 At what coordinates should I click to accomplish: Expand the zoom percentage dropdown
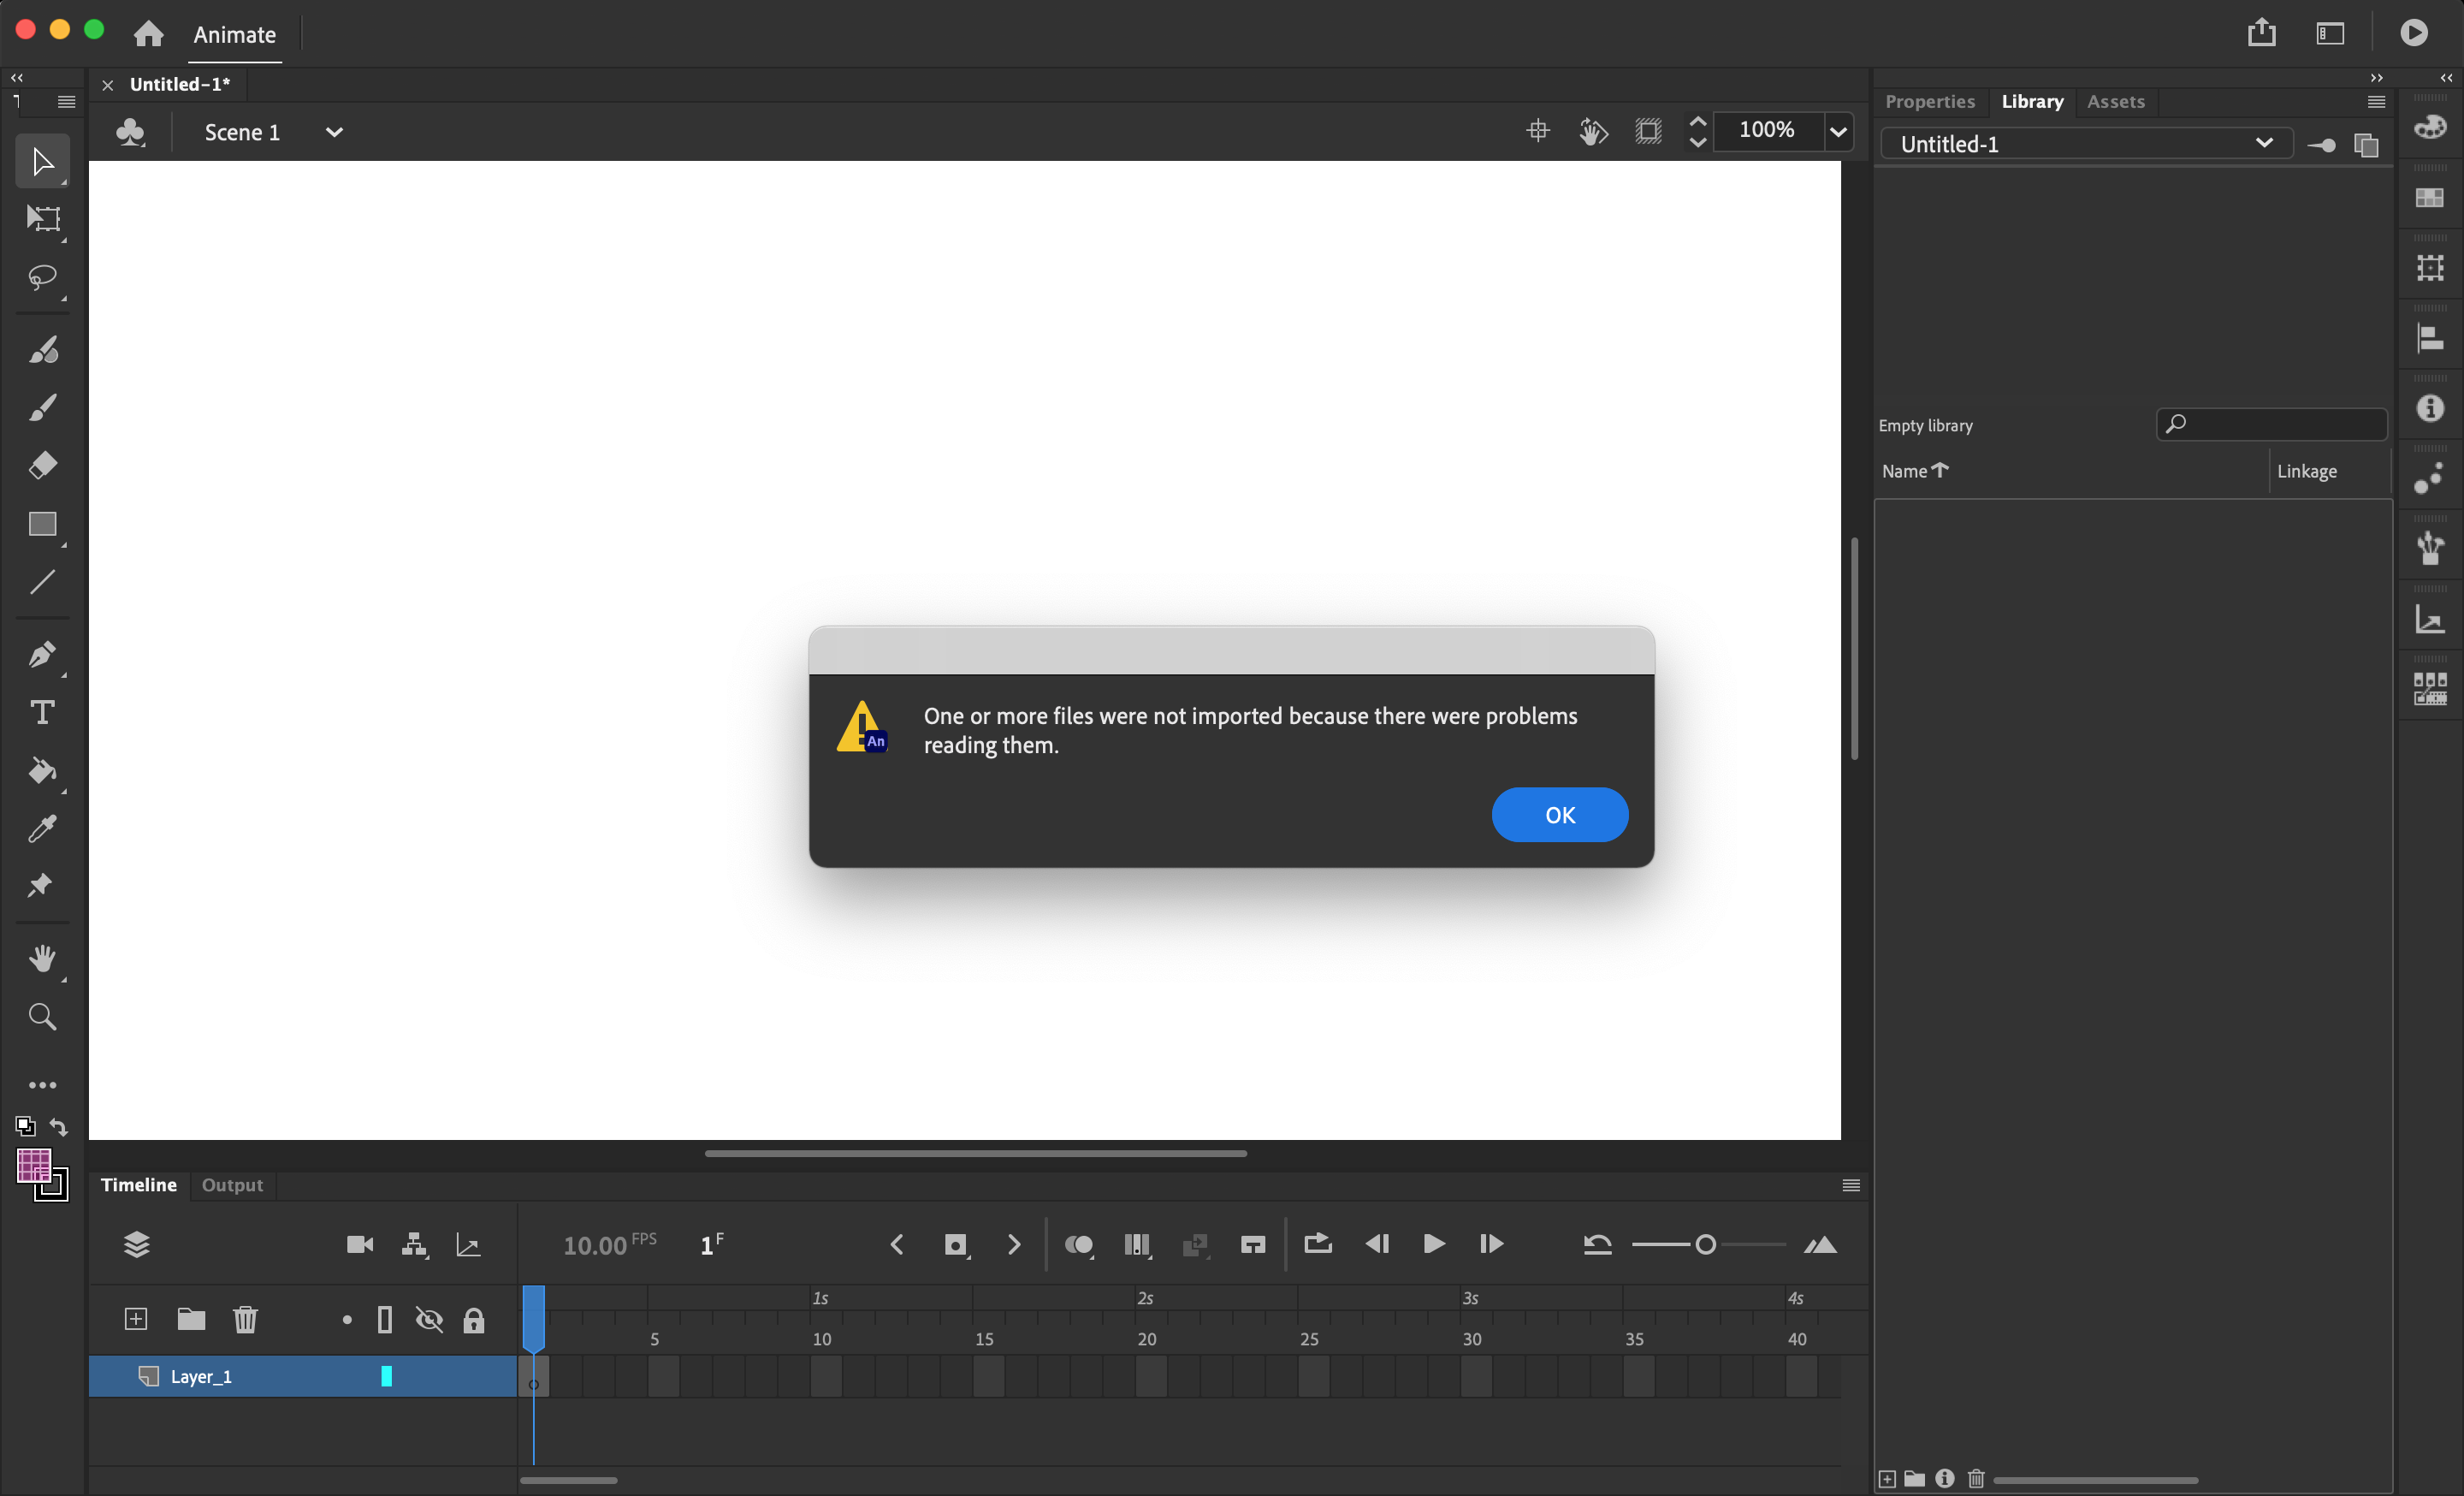click(x=1838, y=131)
